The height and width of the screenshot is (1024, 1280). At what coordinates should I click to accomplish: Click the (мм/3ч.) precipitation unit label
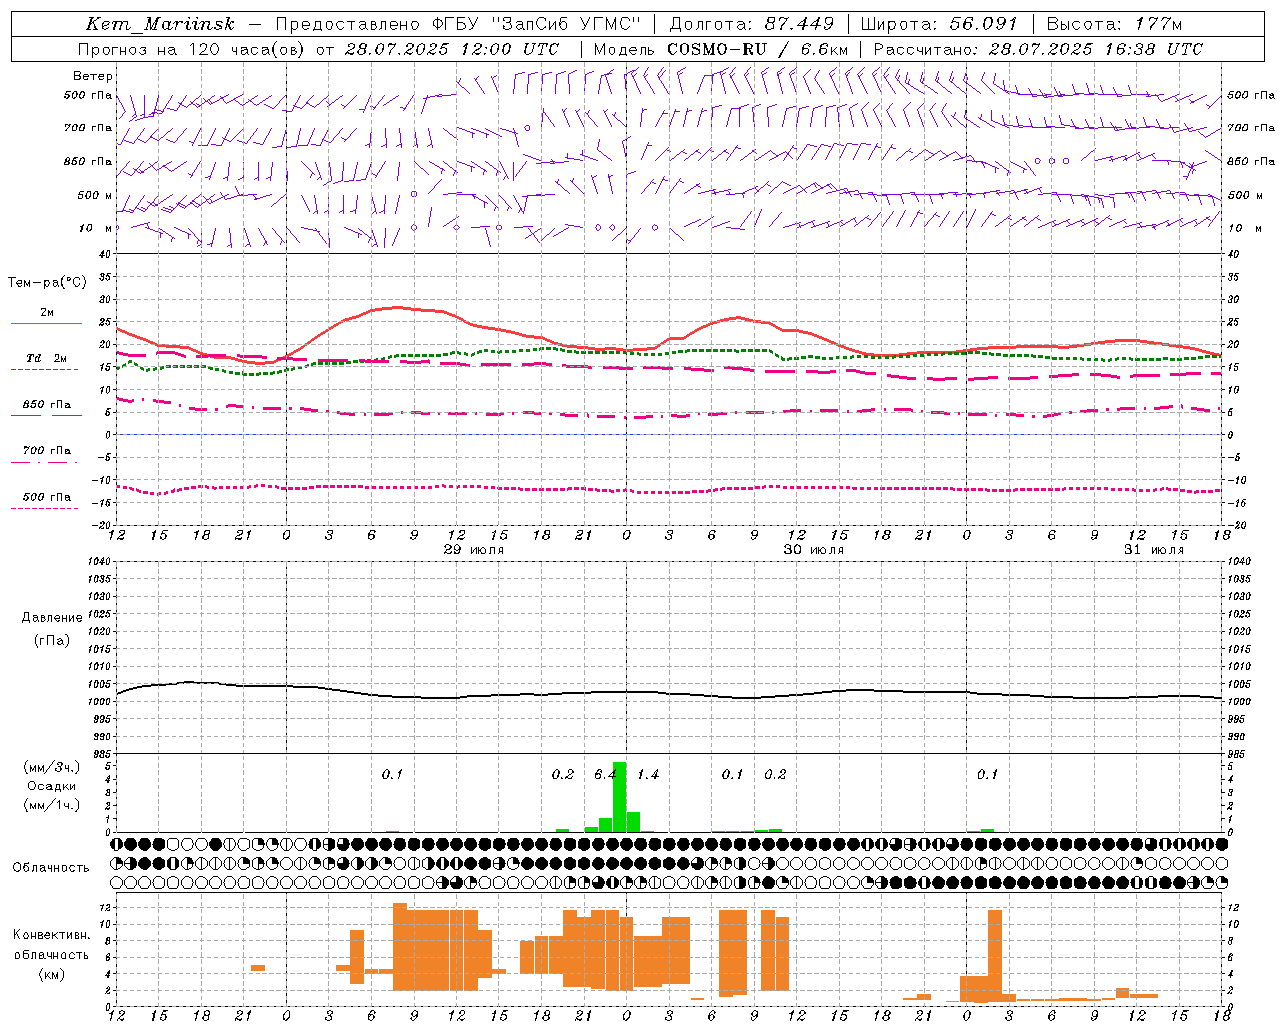pyautogui.click(x=52, y=767)
